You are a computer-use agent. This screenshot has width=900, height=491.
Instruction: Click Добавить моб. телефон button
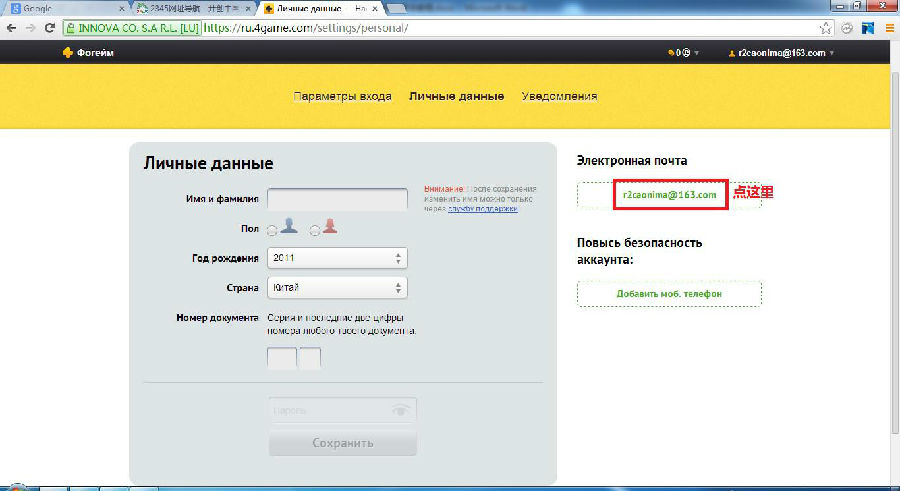pyautogui.click(x=669, y=294)
